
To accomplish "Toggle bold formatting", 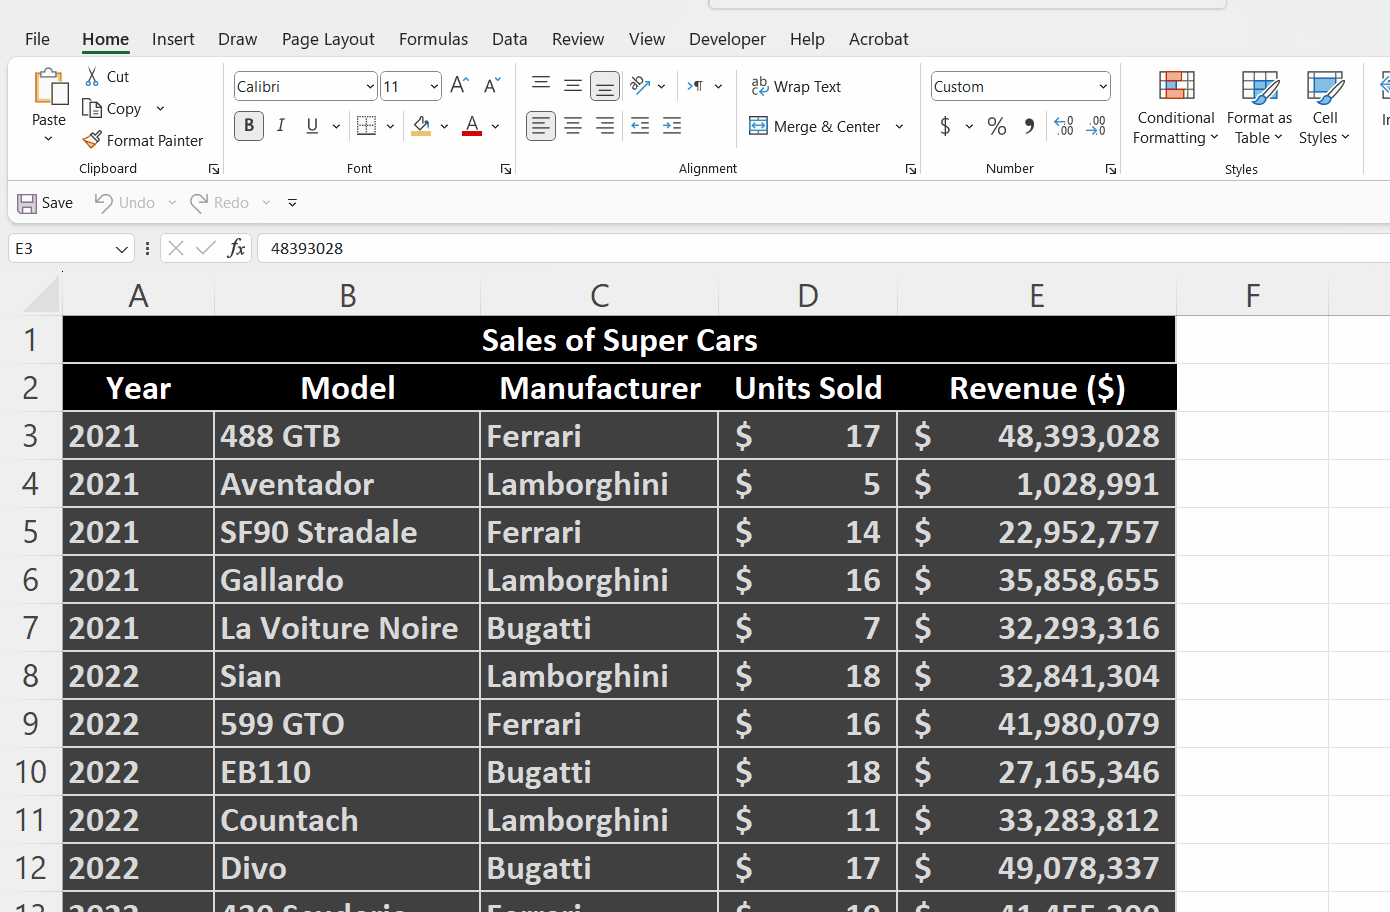I will (x=248, y=126).
